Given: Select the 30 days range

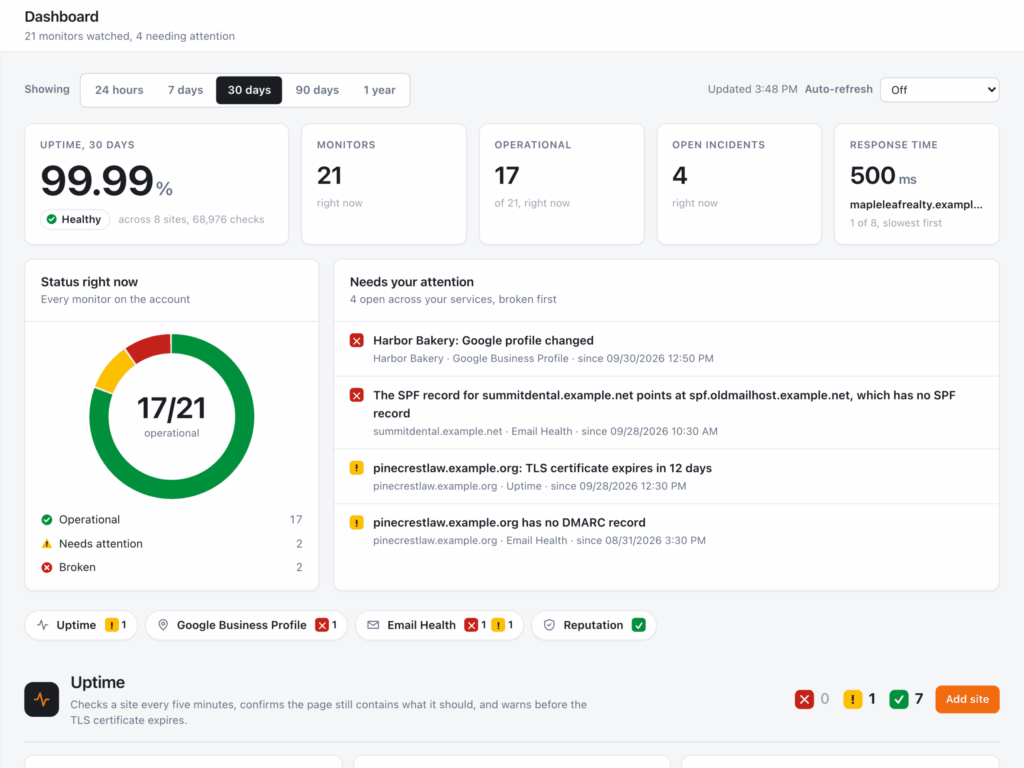Looking at the screenshot, I should [249, 90].
